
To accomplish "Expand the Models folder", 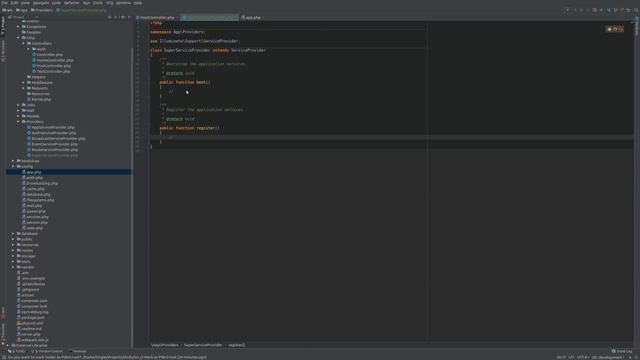I will [x=18, y=116].
